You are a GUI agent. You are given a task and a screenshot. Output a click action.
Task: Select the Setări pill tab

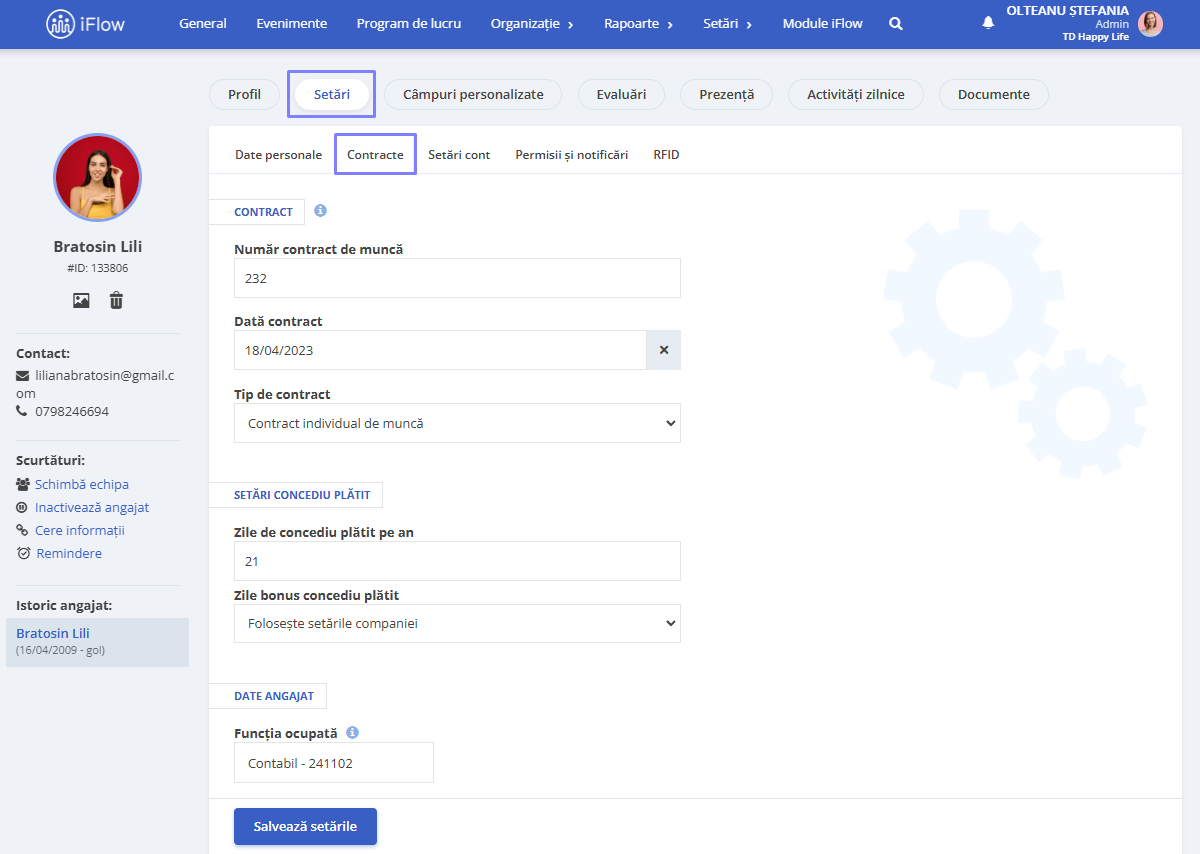coord(332,94)
